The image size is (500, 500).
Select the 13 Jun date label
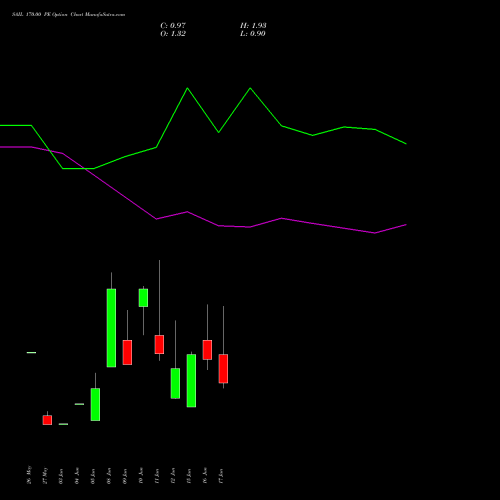(x=189, y=476)
